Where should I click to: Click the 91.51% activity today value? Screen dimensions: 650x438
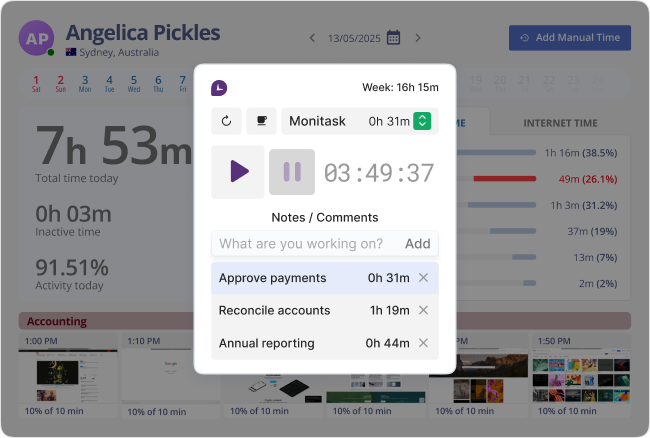72,268
